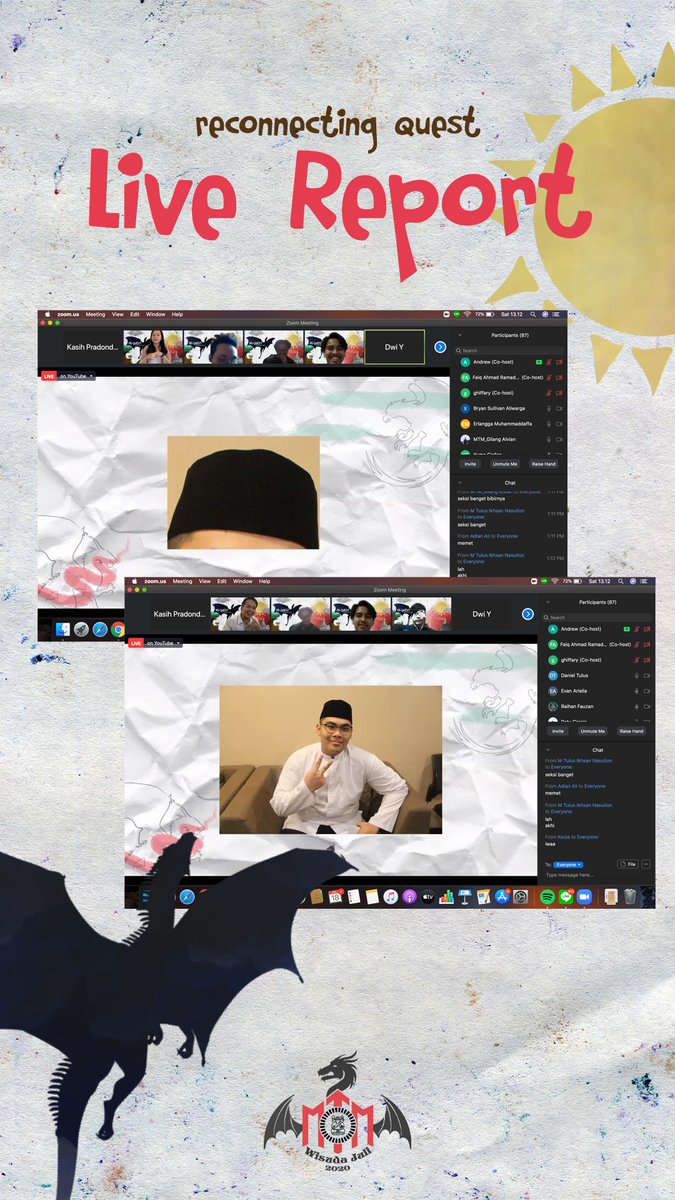Click Andrew's avatar in front participants list

553,629
